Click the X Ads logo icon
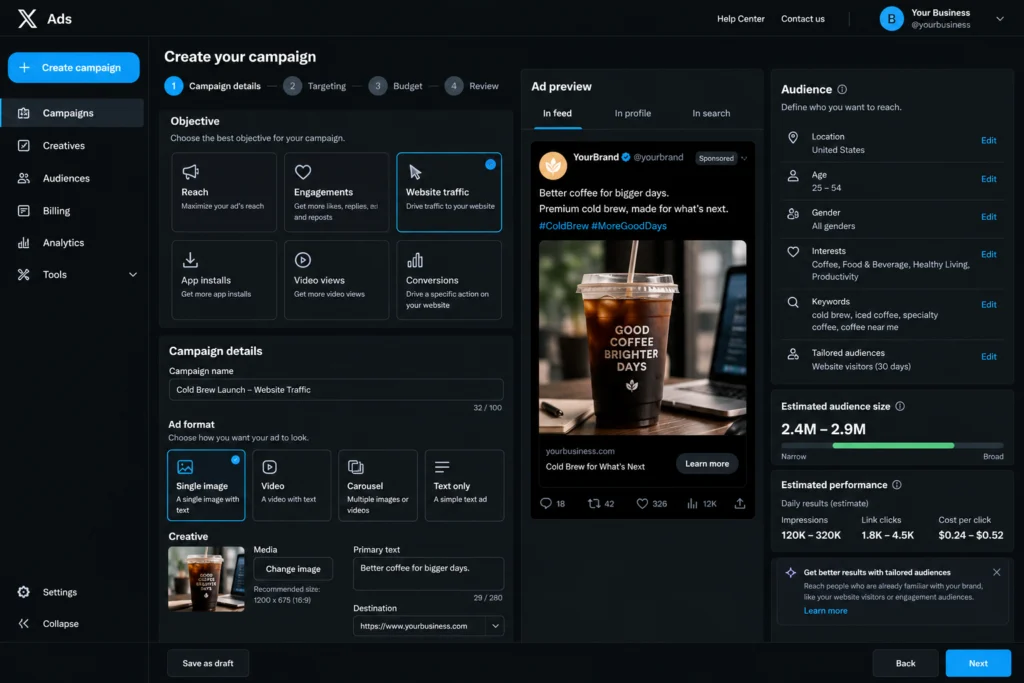The height and width of the screenshot is (683, 1024). point(27,18)
